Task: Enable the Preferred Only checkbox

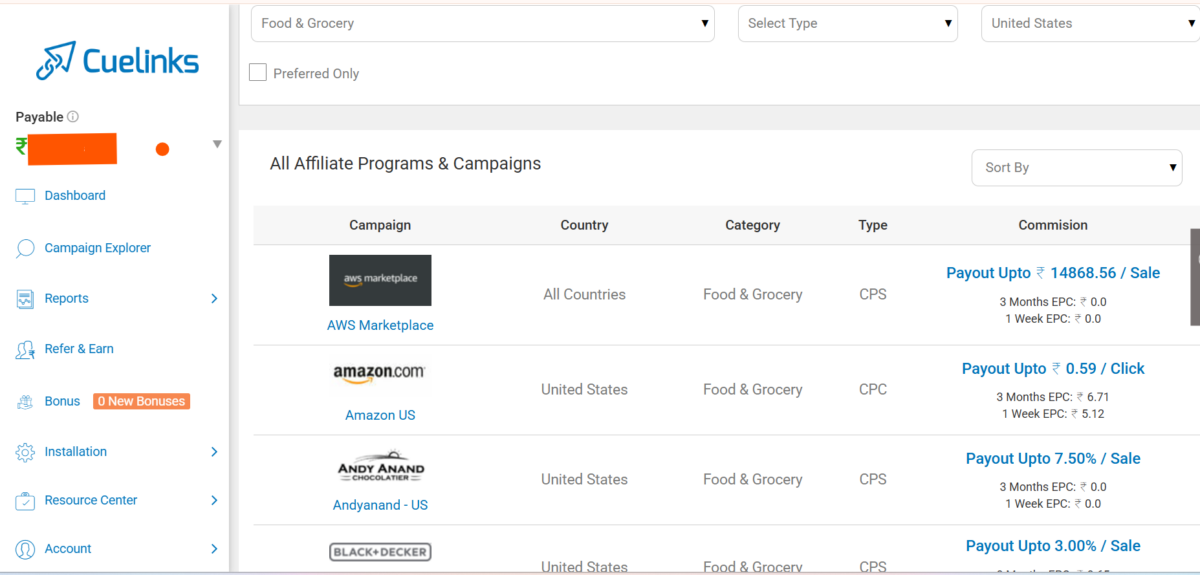Action: click(x=258, y=73)
